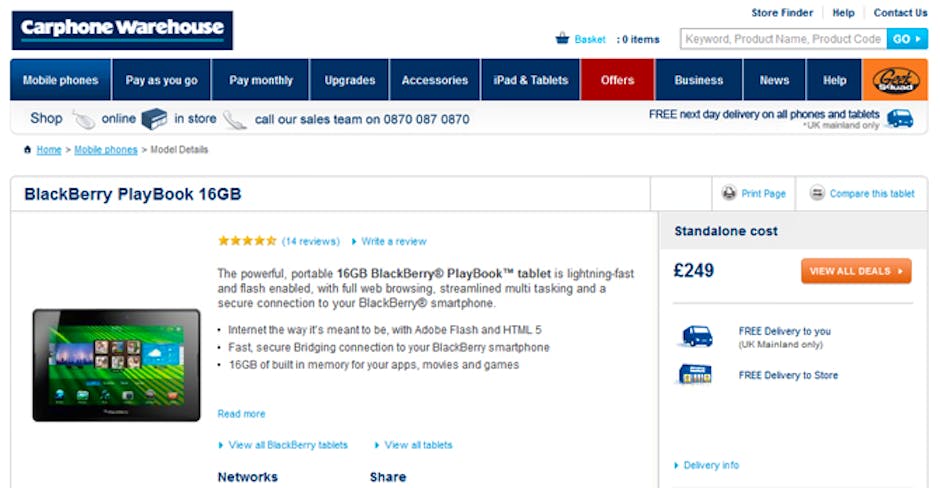
Task: Click the Print Page printer icon
Action: pos(729,193)
